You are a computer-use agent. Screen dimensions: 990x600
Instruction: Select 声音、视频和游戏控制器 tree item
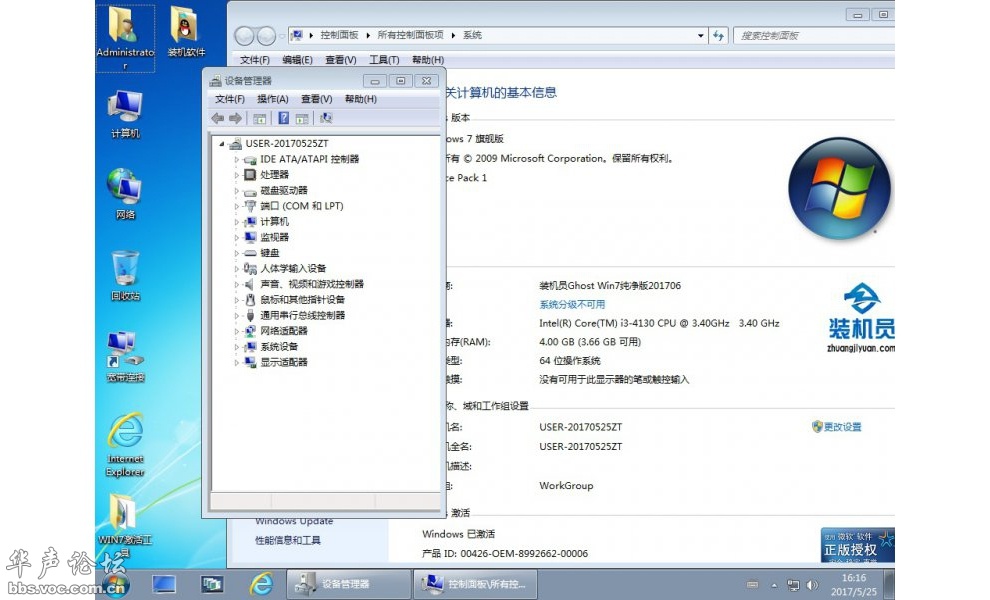tap(312, 284)
